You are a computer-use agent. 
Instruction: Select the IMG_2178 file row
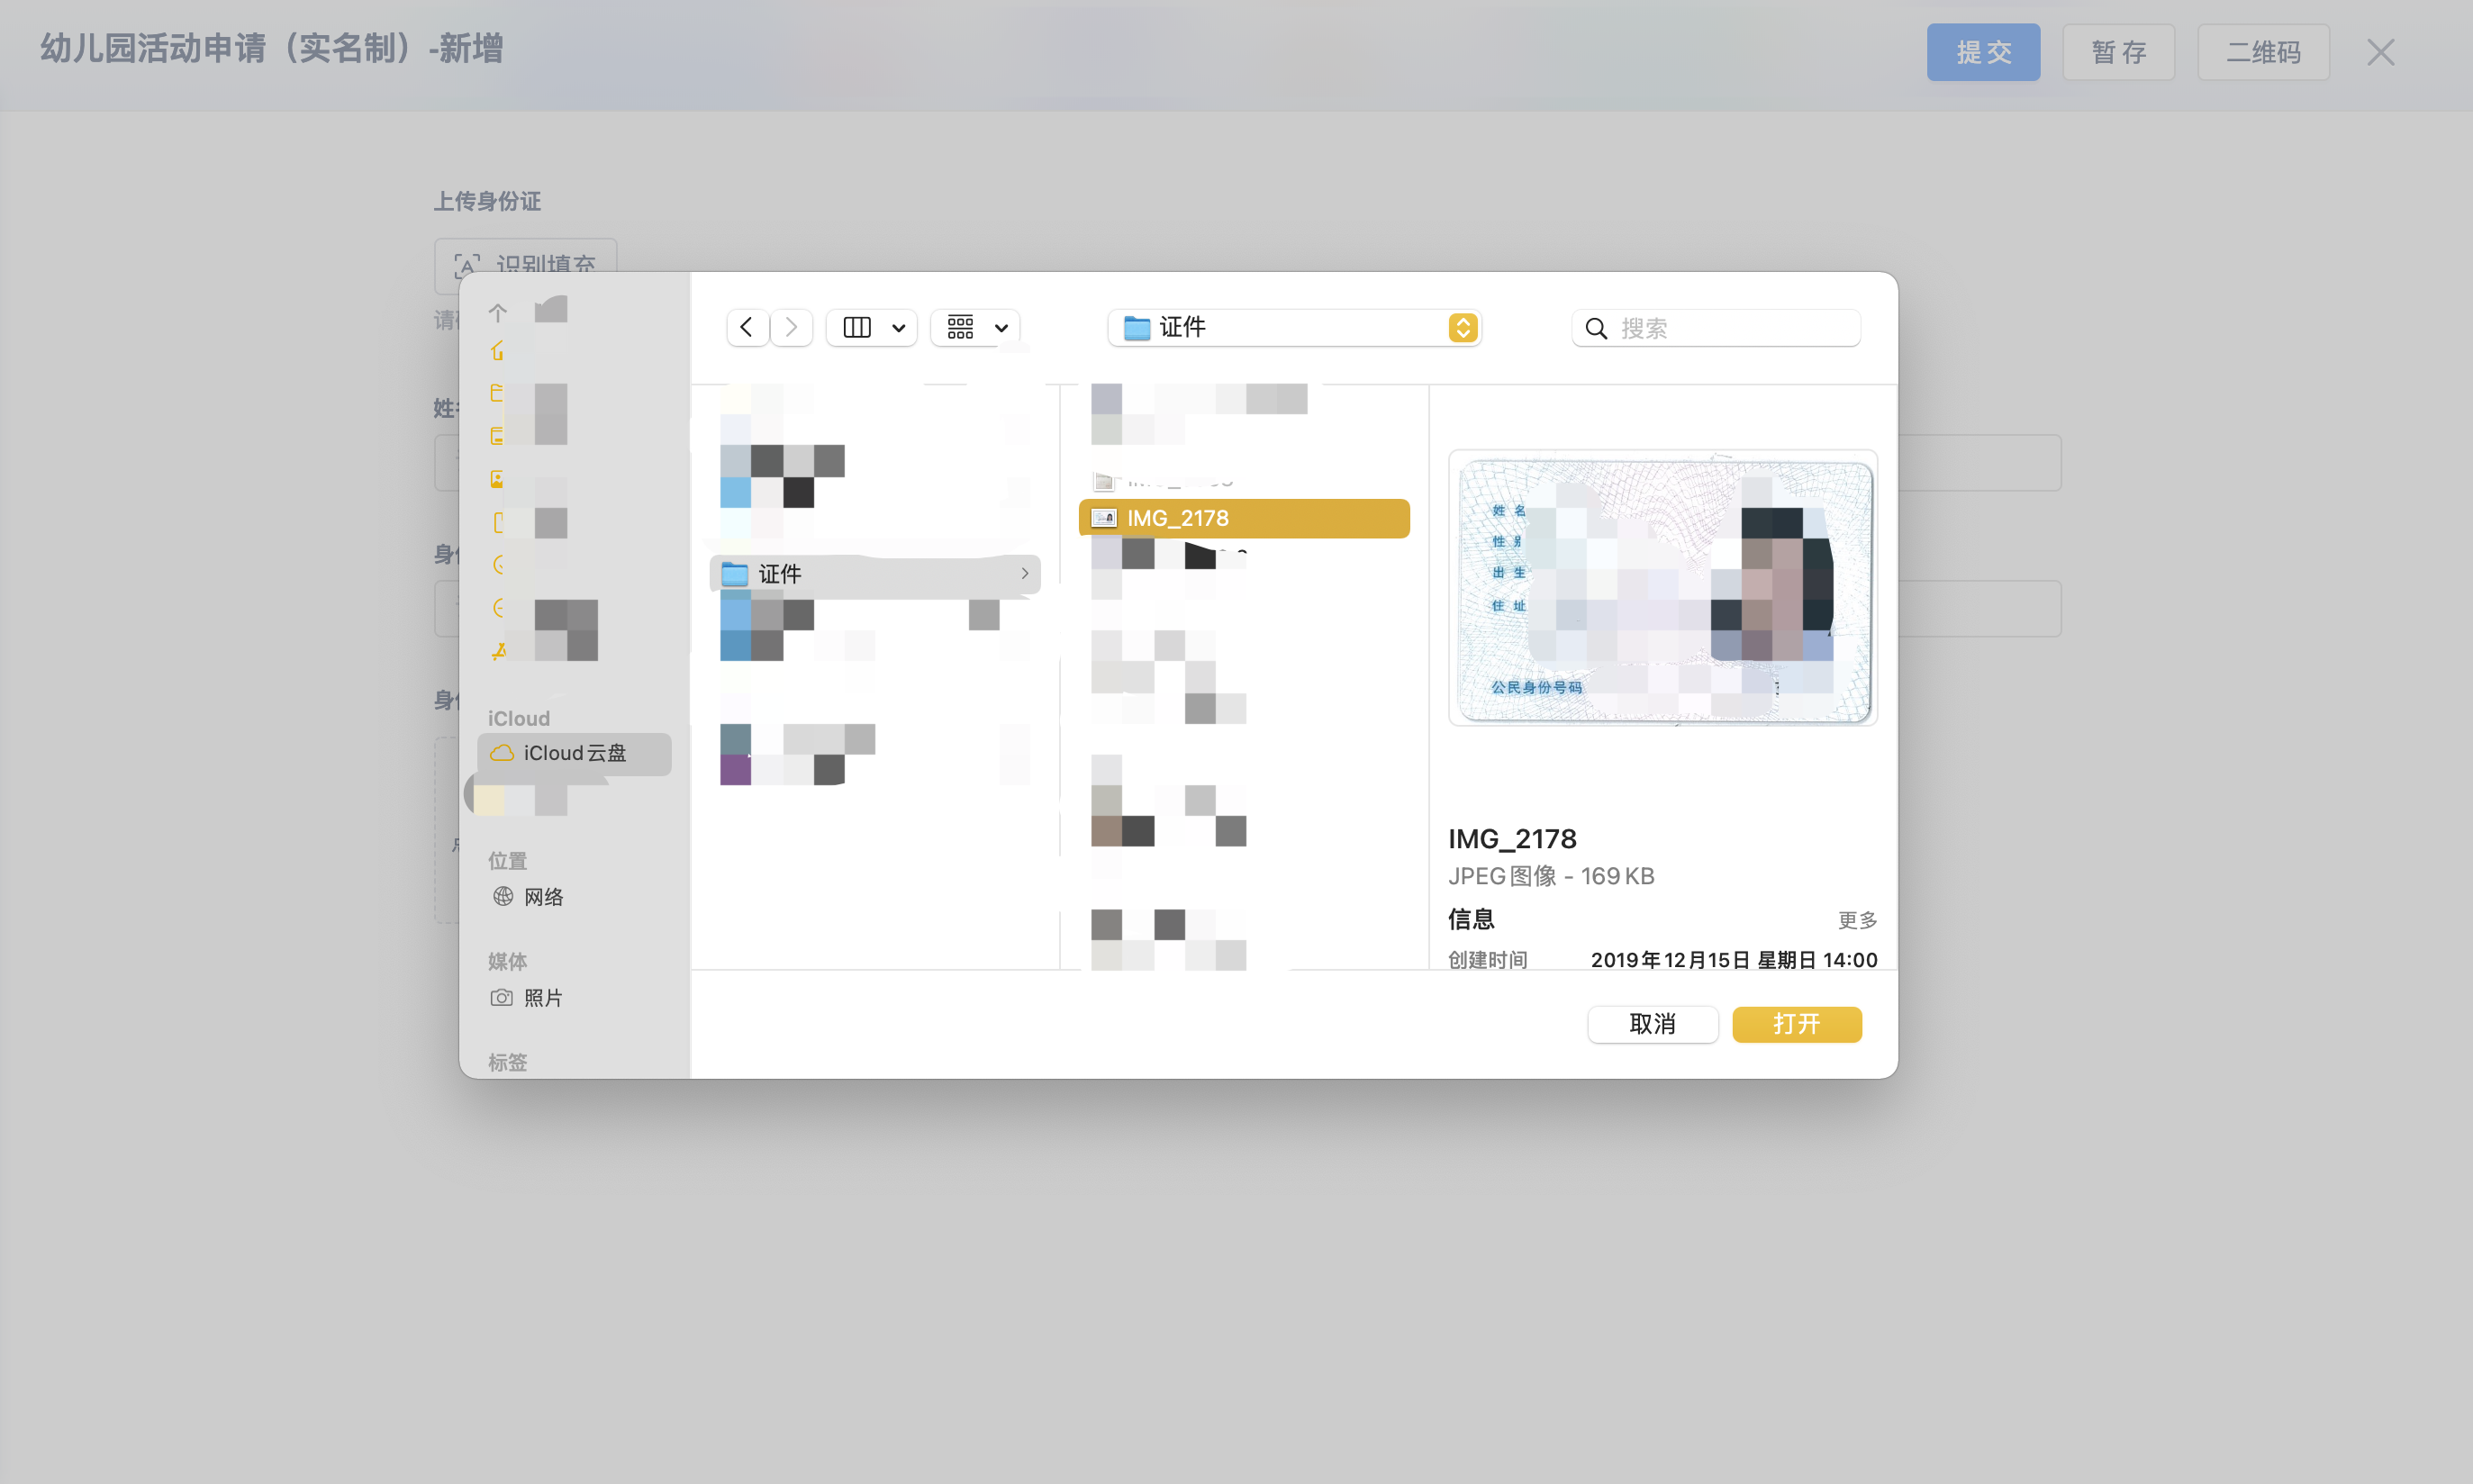1244,518
